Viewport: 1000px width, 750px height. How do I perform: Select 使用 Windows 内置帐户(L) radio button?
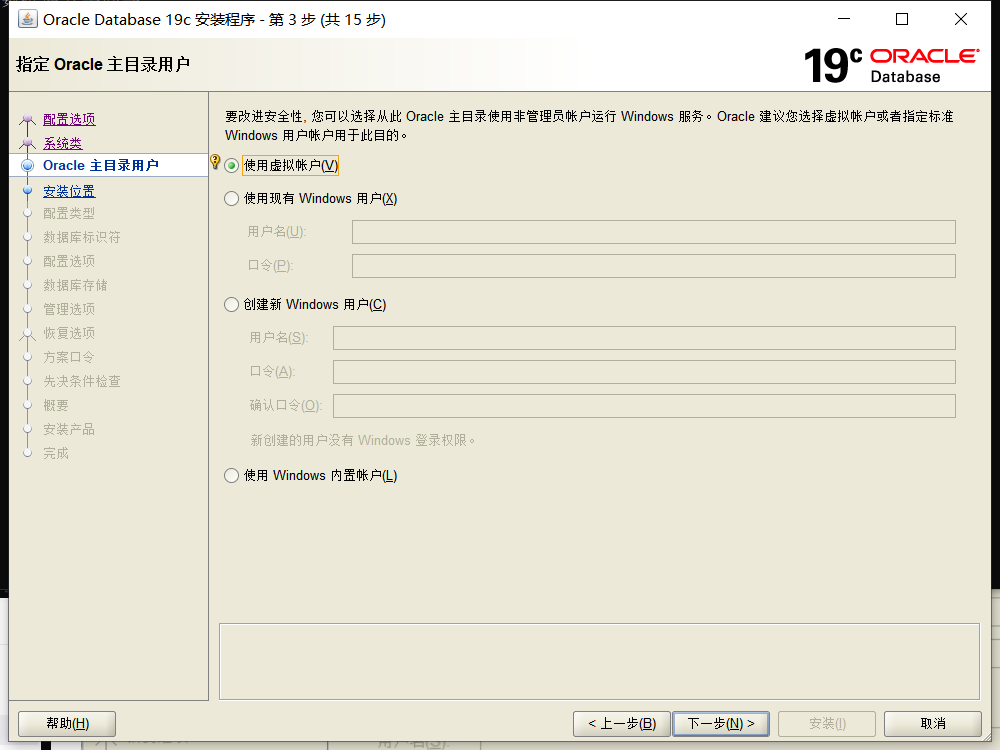tap(232, 476)
